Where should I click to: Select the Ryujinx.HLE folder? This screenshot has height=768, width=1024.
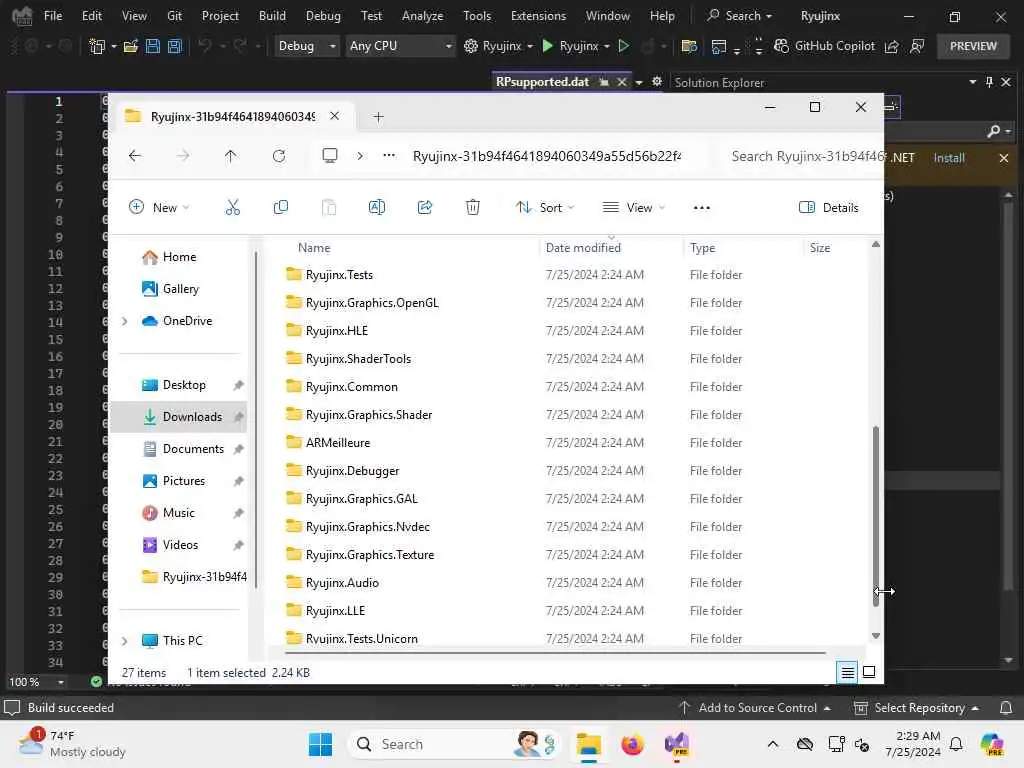[x=336, y=331]
